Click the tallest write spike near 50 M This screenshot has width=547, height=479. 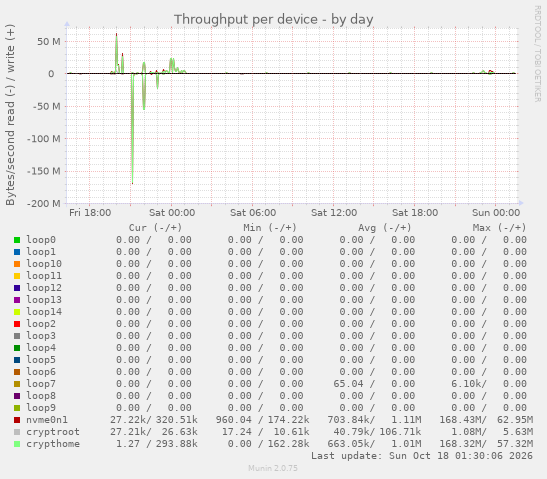[117, 52]
